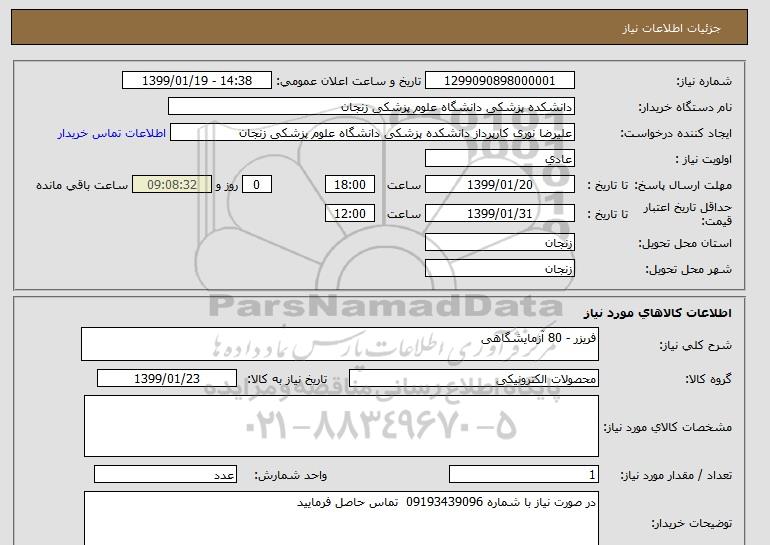Click the label واحد شمارش
This screenshot has height=545, width=770.
pyautogui.click(x=291, y=475)
